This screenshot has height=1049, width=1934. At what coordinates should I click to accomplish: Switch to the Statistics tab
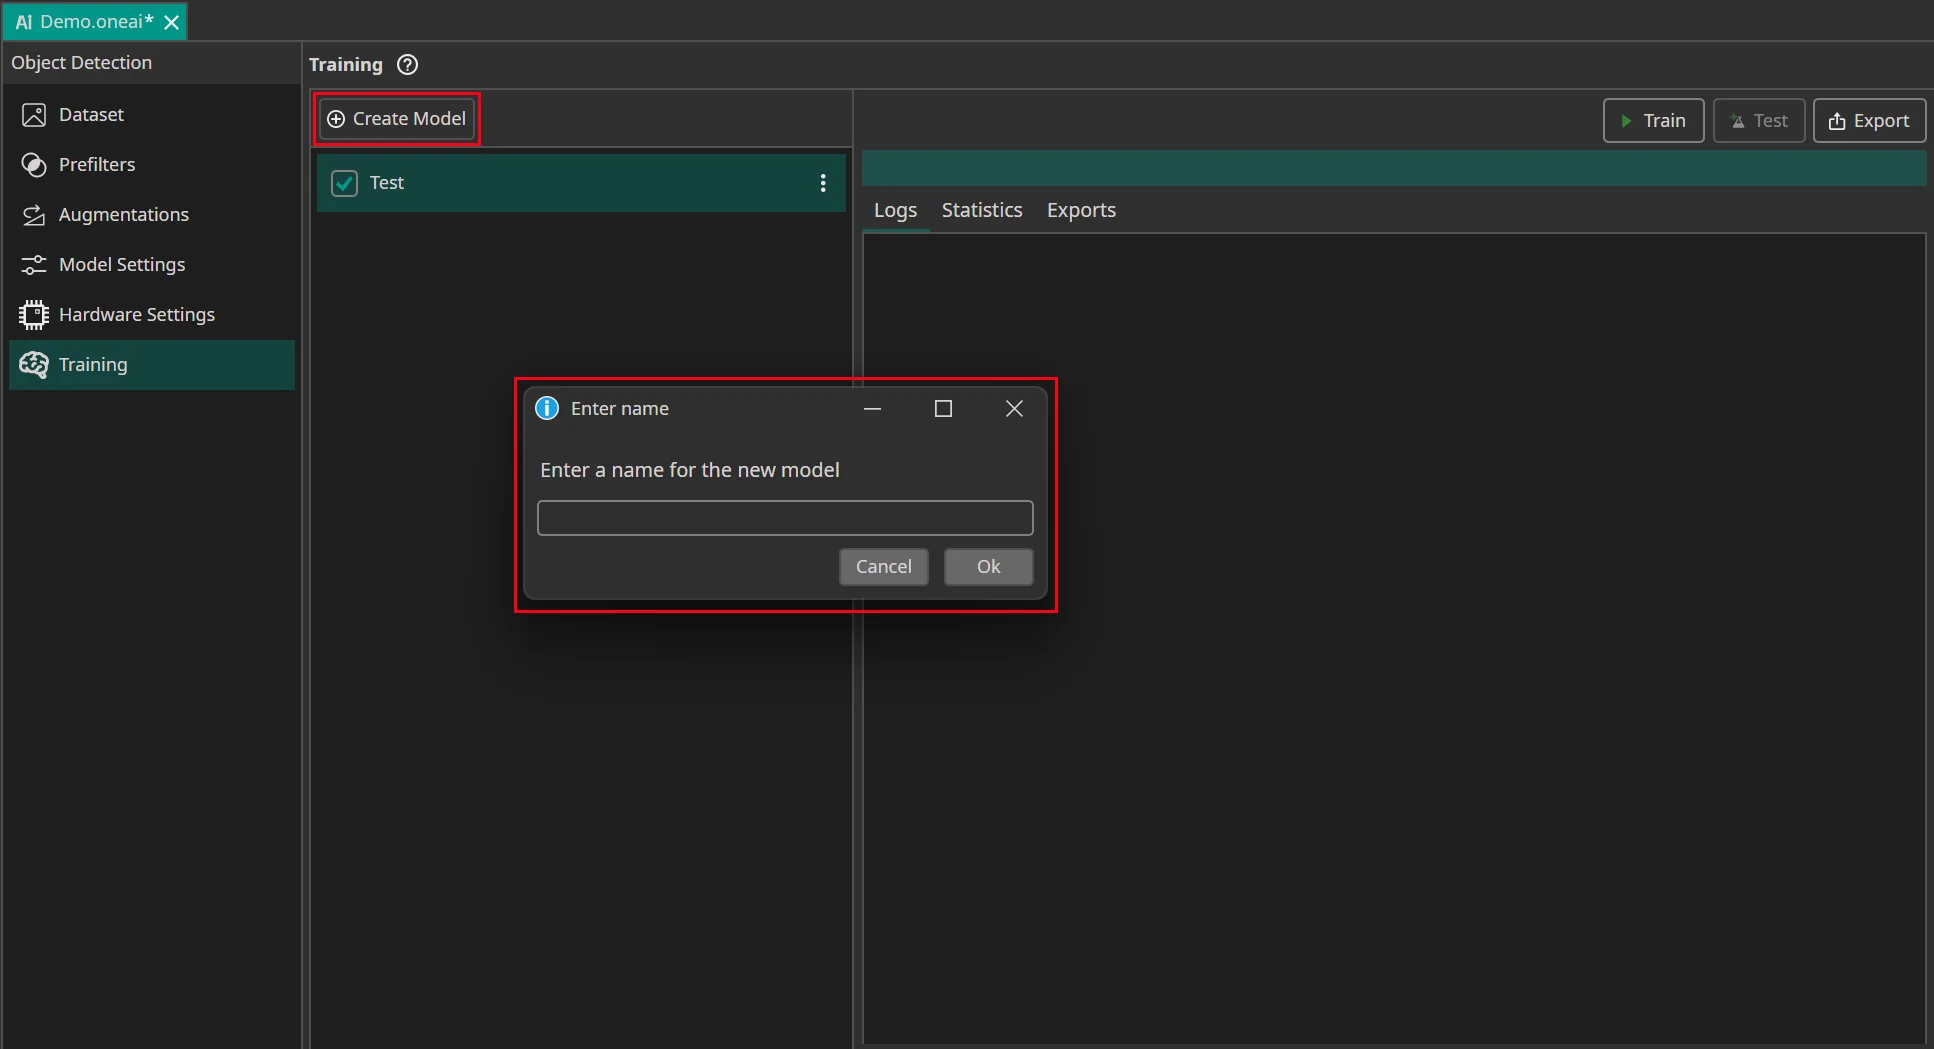pyautogui.click(x=981, y=210)
